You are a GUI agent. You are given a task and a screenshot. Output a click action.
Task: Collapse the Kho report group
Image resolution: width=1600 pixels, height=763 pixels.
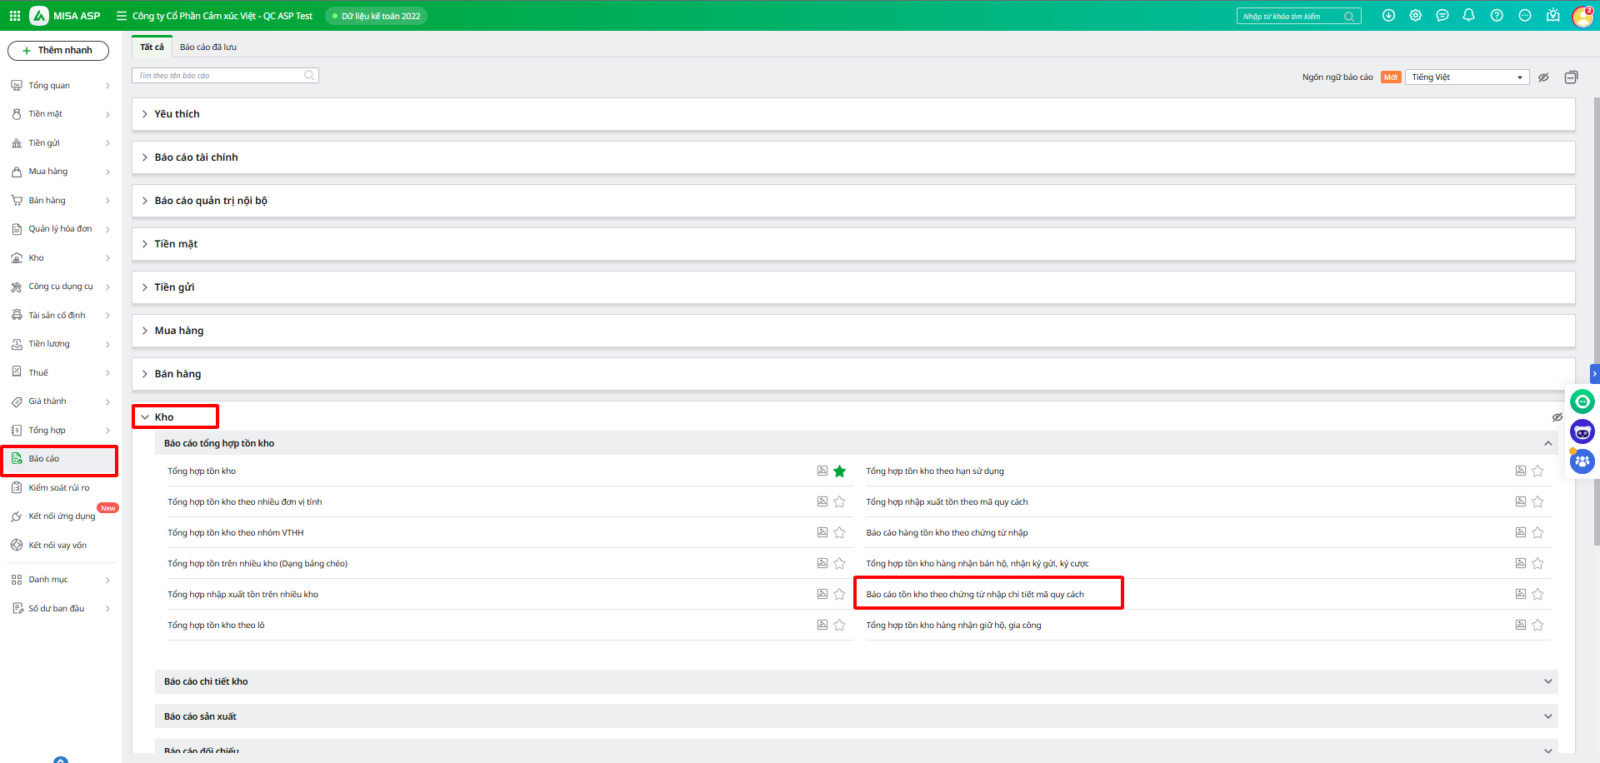[163, 417]
